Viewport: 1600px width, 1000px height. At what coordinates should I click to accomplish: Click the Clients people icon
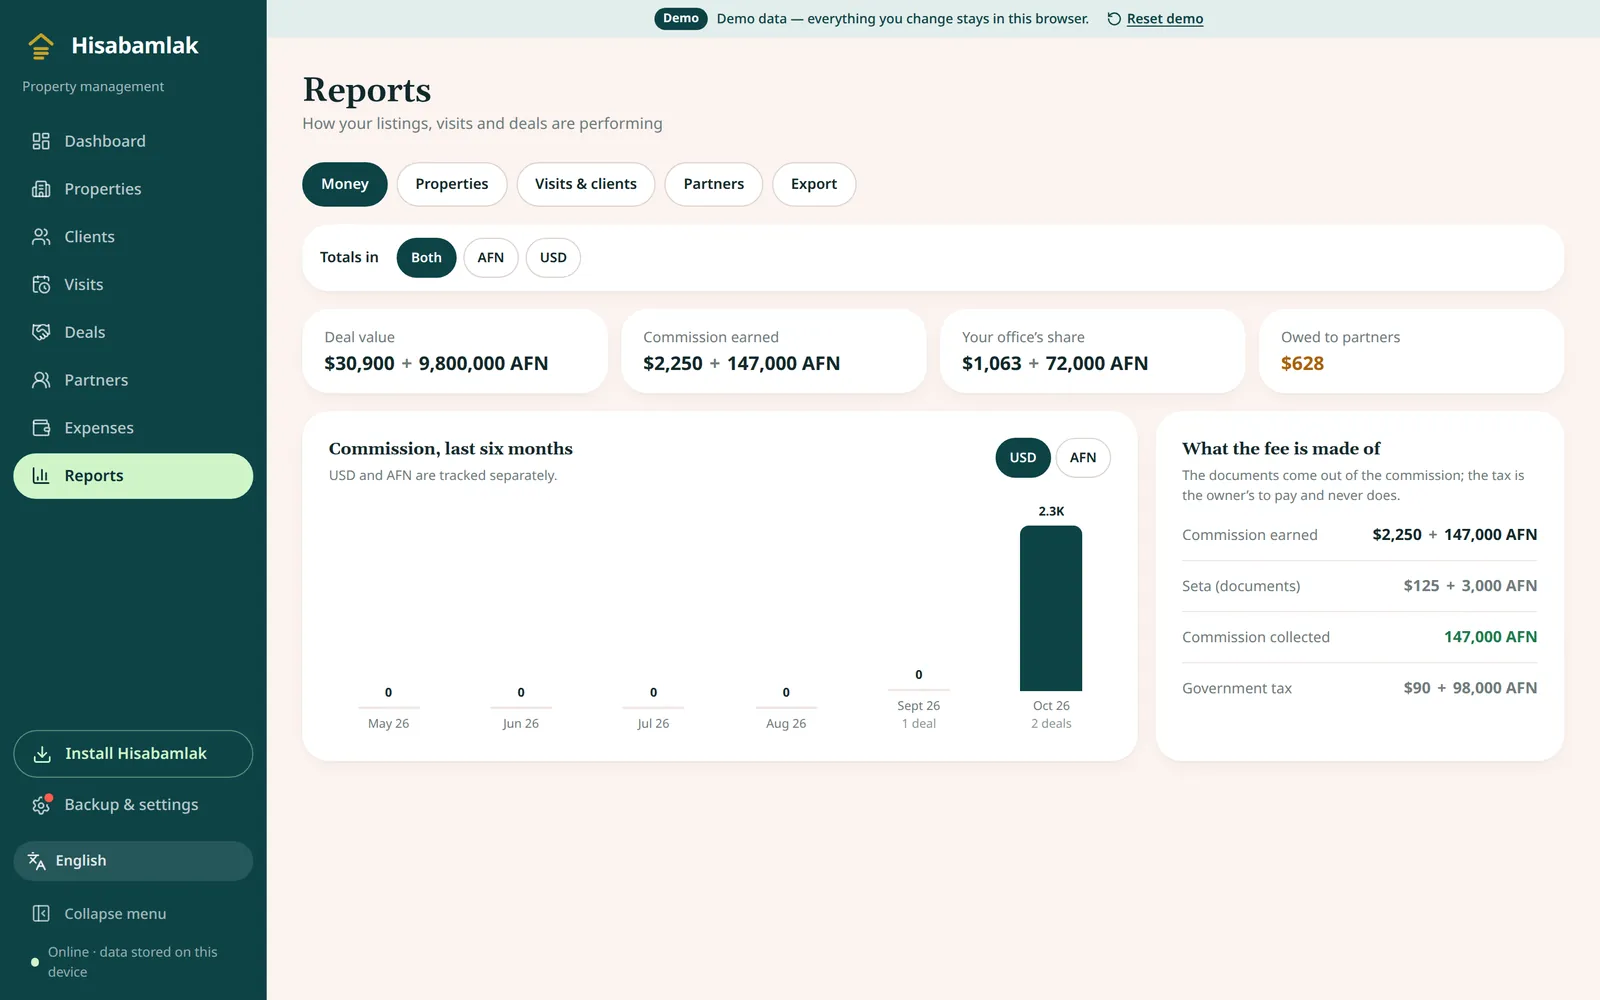pos(41,237)
